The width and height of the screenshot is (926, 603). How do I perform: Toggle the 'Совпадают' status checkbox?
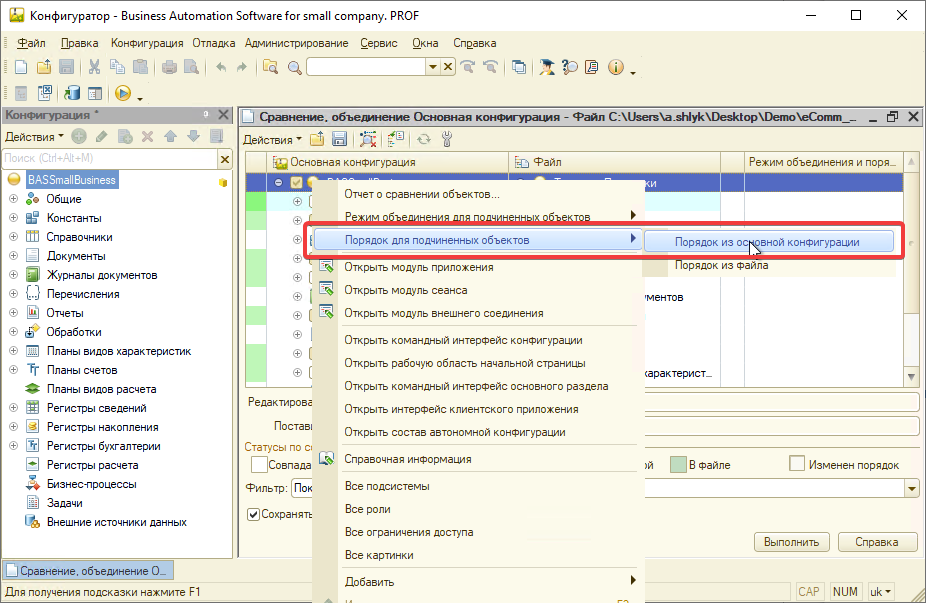coord(259,464)
